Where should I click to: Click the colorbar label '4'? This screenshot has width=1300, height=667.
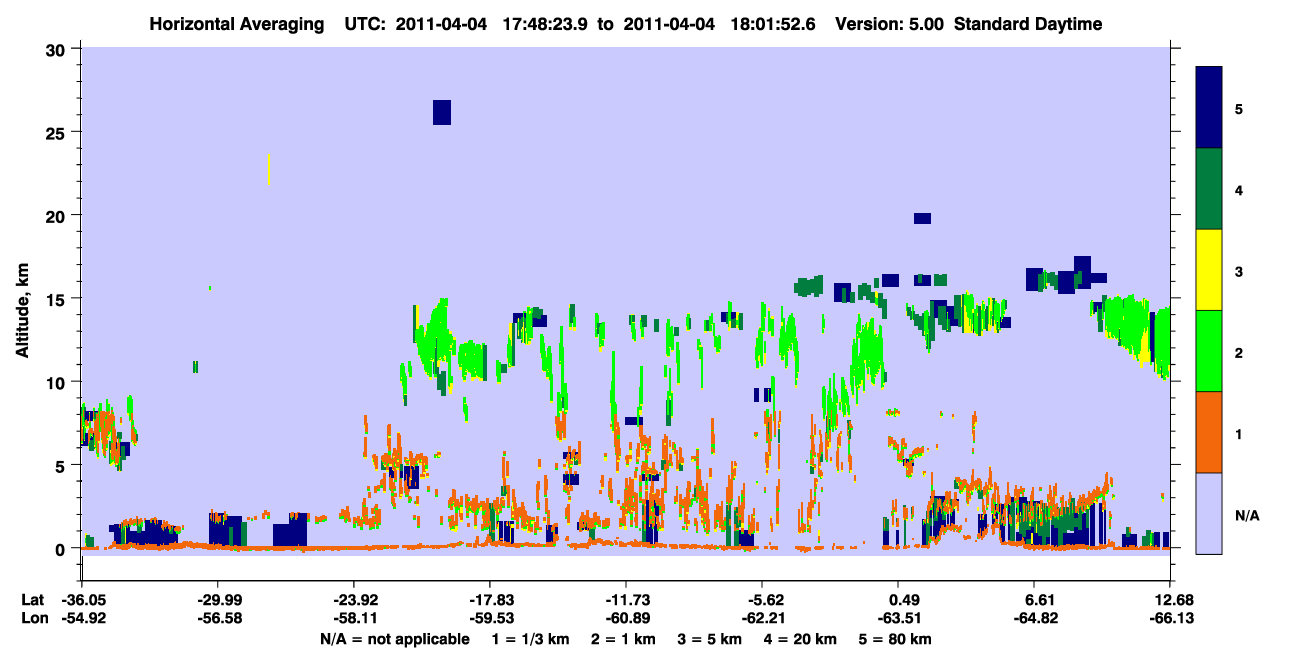pos(1239,189)
